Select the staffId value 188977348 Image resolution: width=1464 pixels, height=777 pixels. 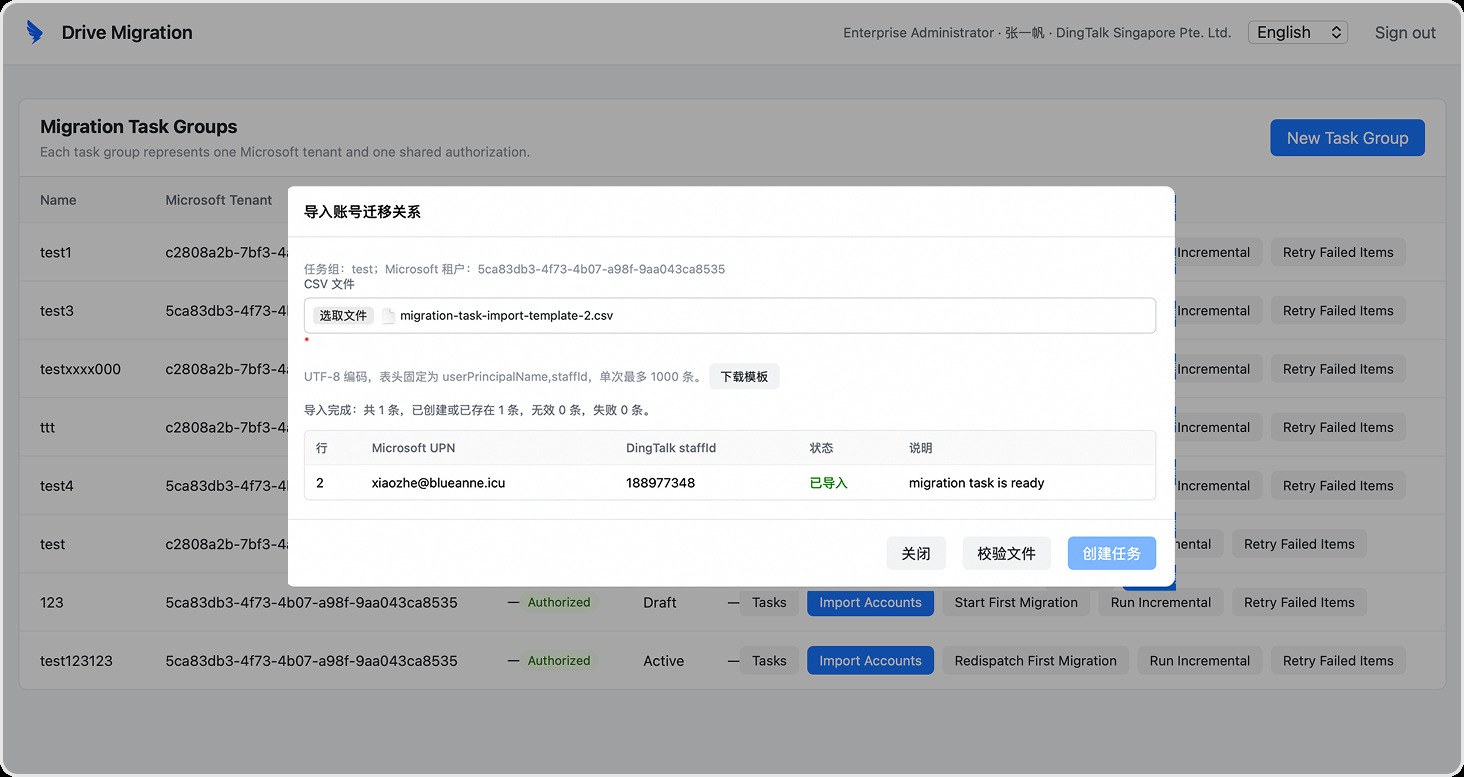pos(660,482)
